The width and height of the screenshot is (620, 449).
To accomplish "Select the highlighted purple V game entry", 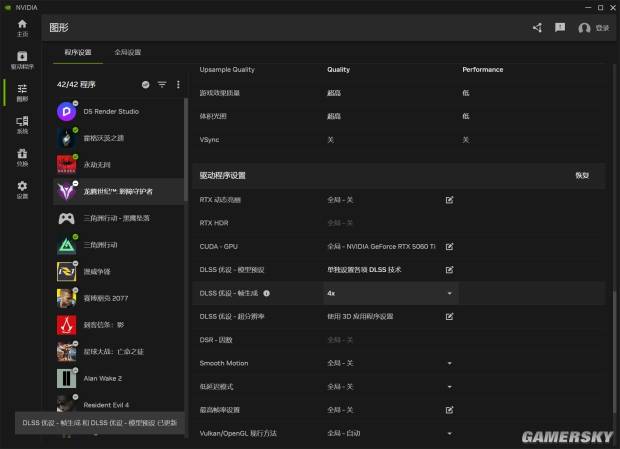I will click(119, 192).
